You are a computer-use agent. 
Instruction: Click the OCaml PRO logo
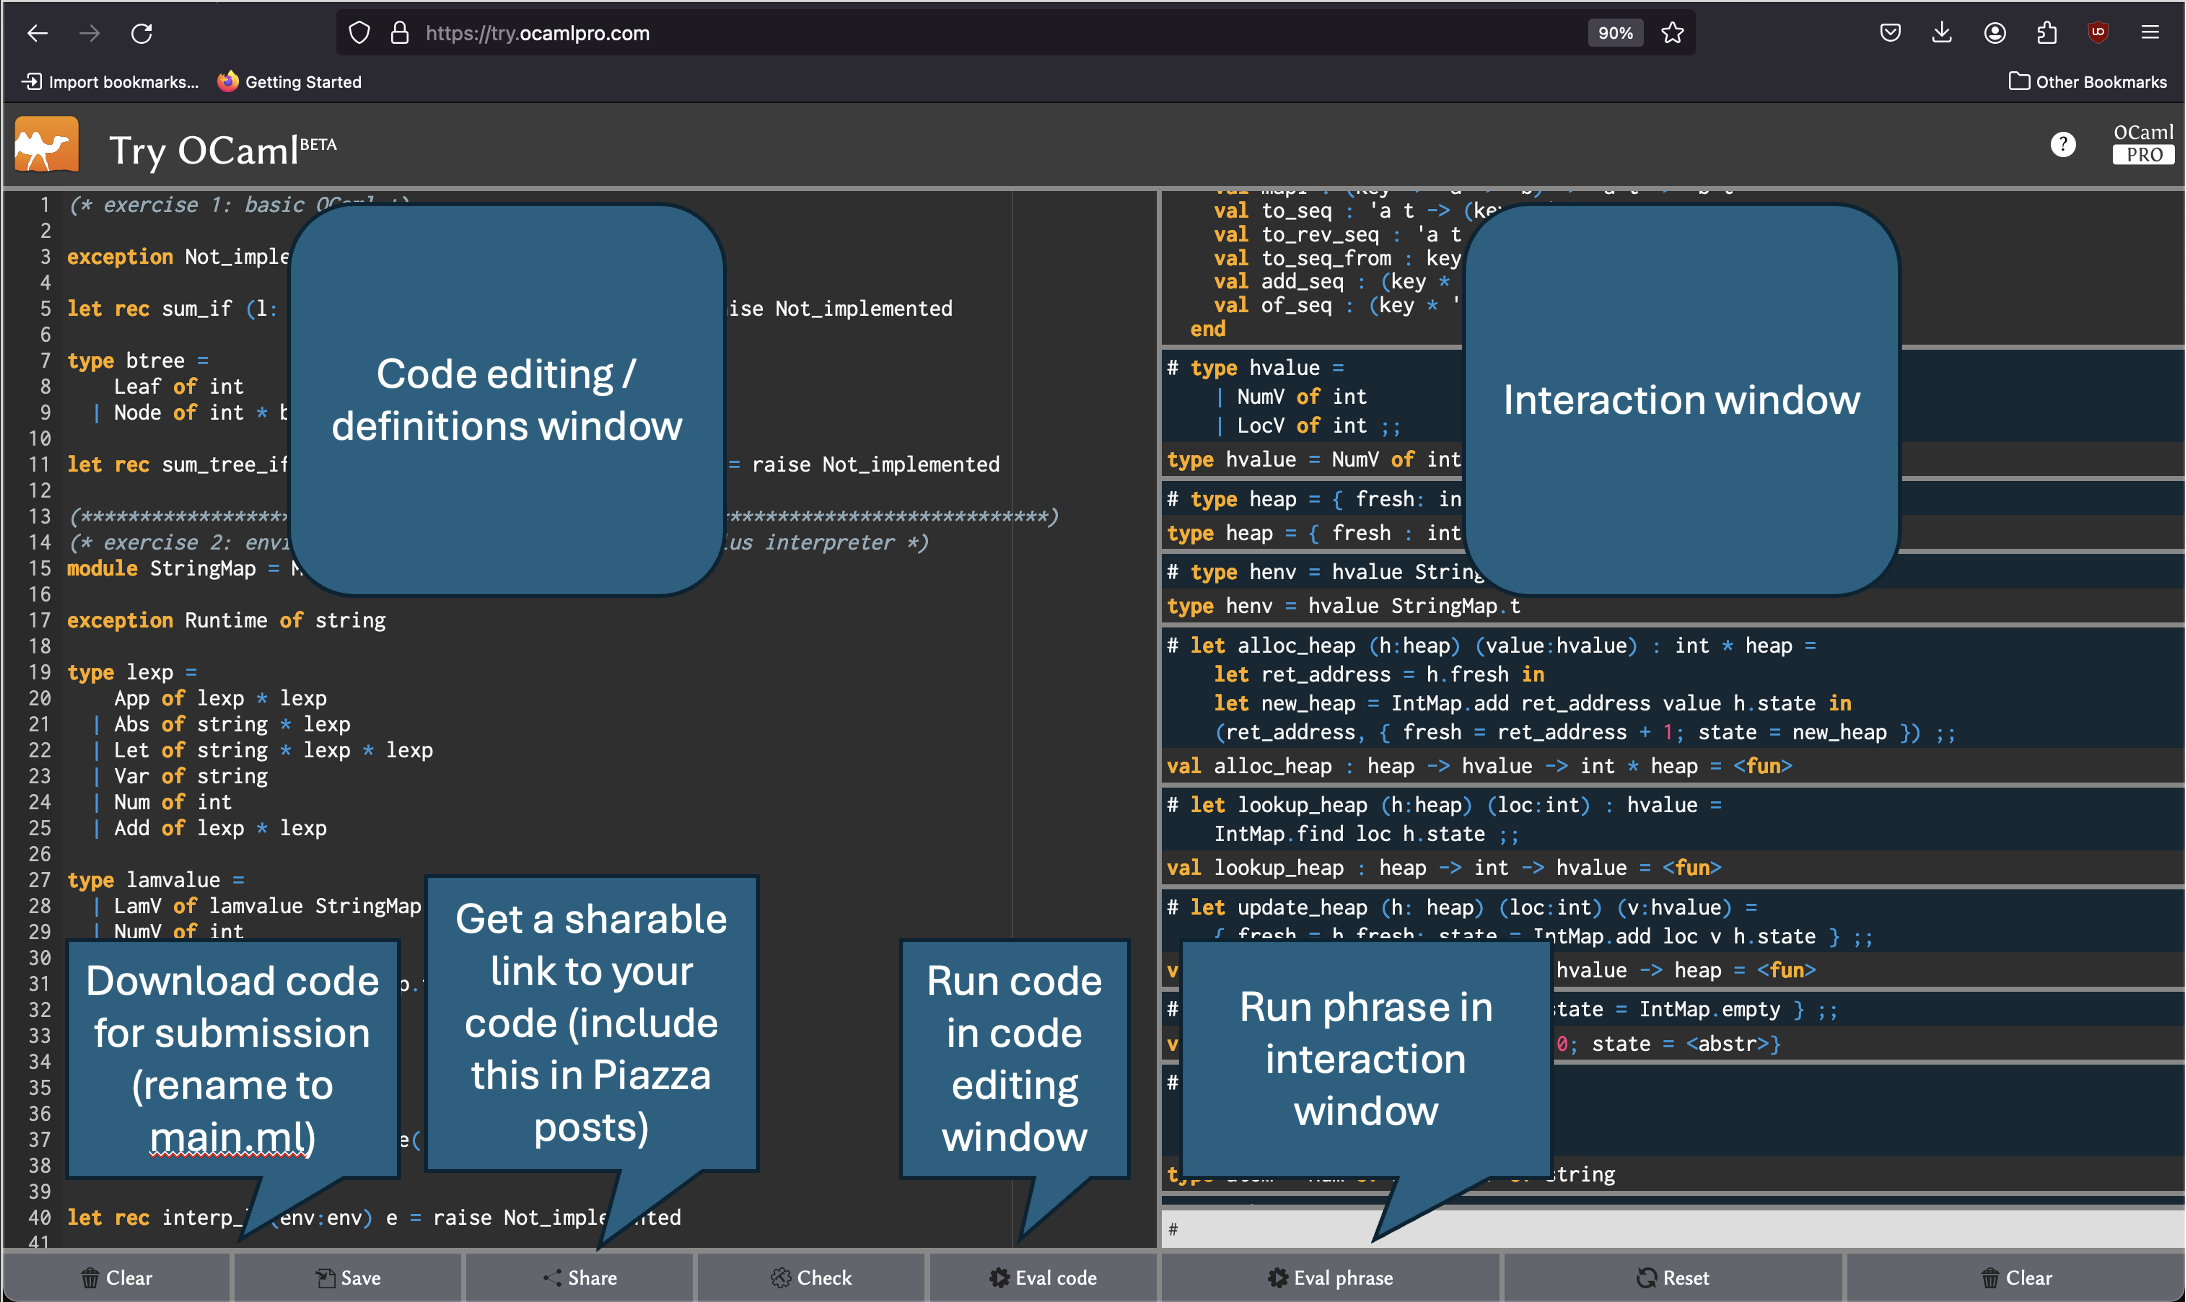(x=2143, y=144)
